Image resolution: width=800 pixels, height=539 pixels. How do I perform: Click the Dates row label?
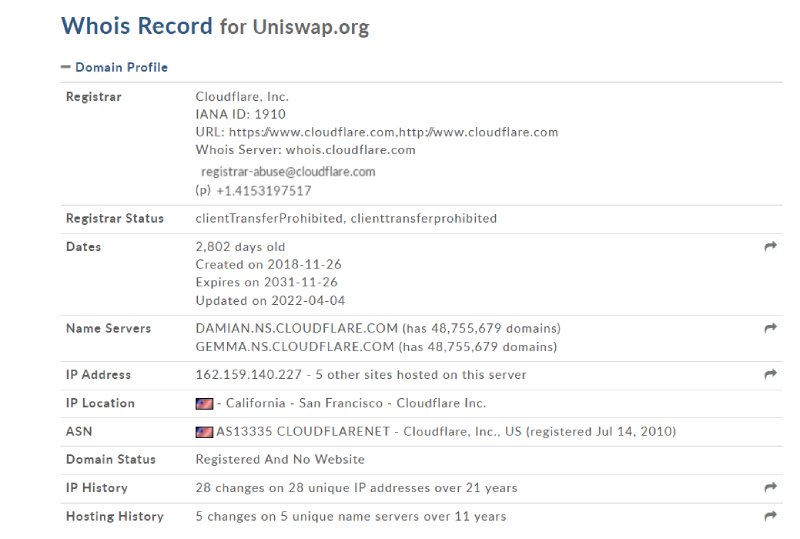(84, 247)
